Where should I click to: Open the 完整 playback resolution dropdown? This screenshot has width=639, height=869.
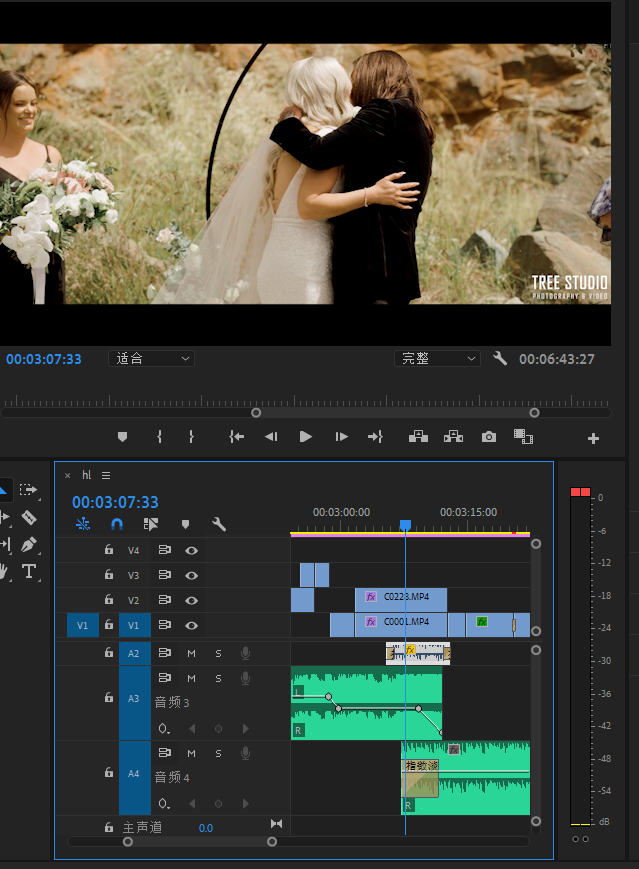(x=437, y=359)
